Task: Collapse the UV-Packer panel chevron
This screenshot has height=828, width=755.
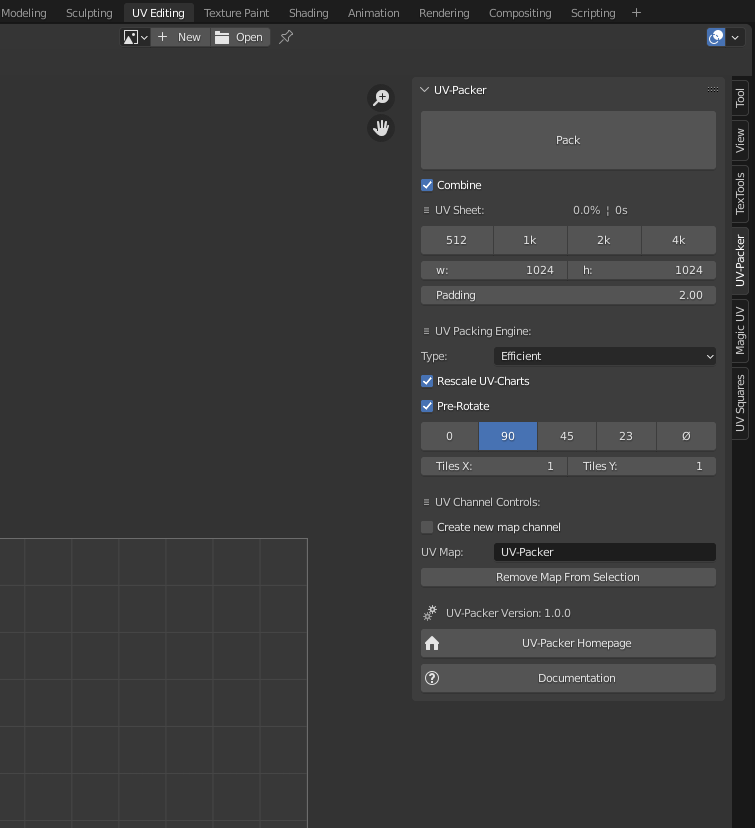Action: pos(424,90)
